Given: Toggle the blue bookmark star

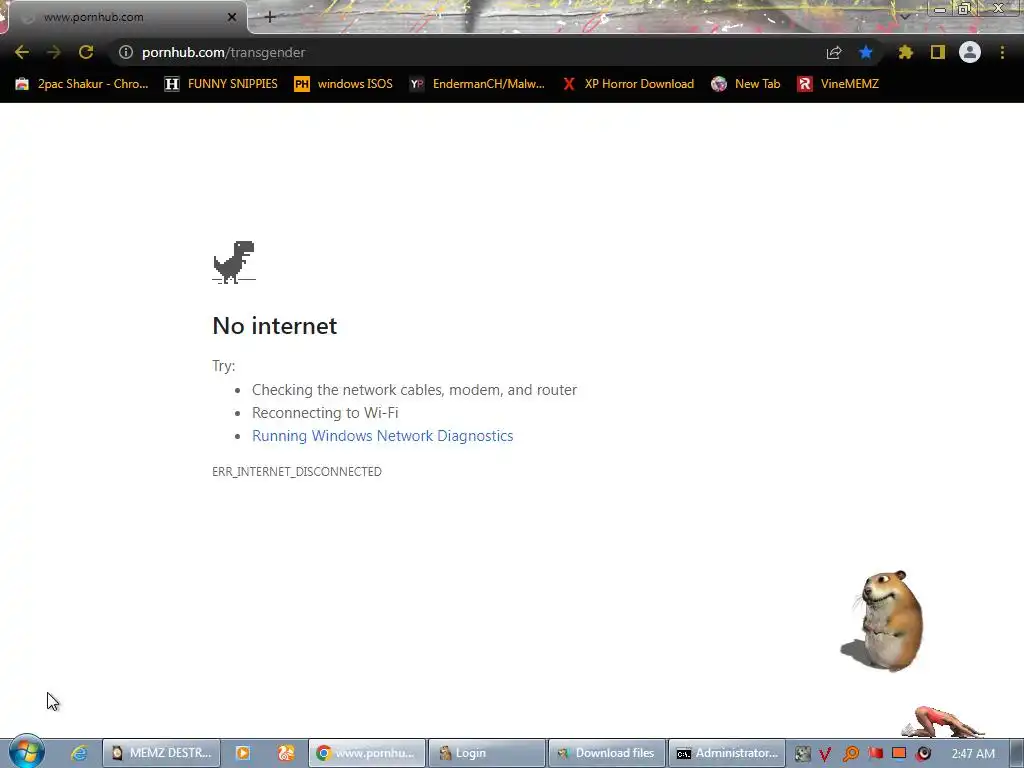Looking at the screenshot, I should (866, 52).
